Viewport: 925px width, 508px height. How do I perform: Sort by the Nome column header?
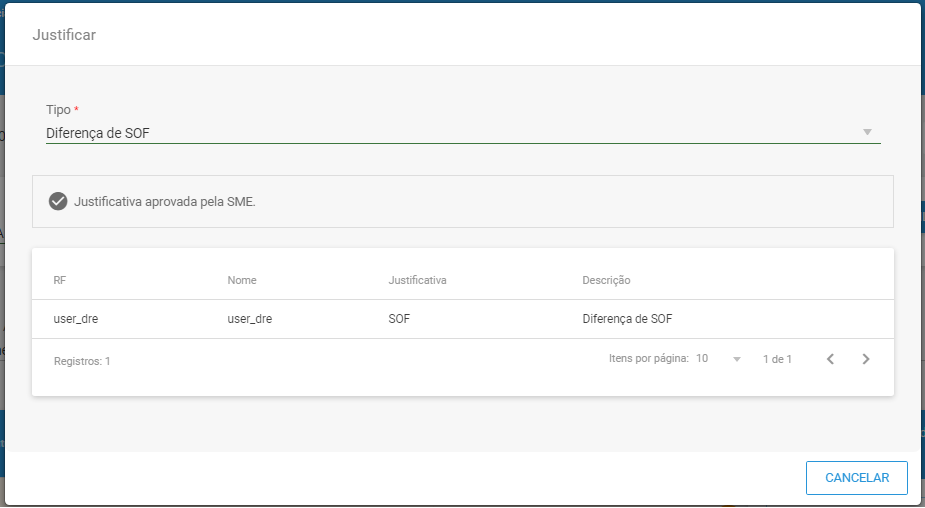tap(242, 280)
